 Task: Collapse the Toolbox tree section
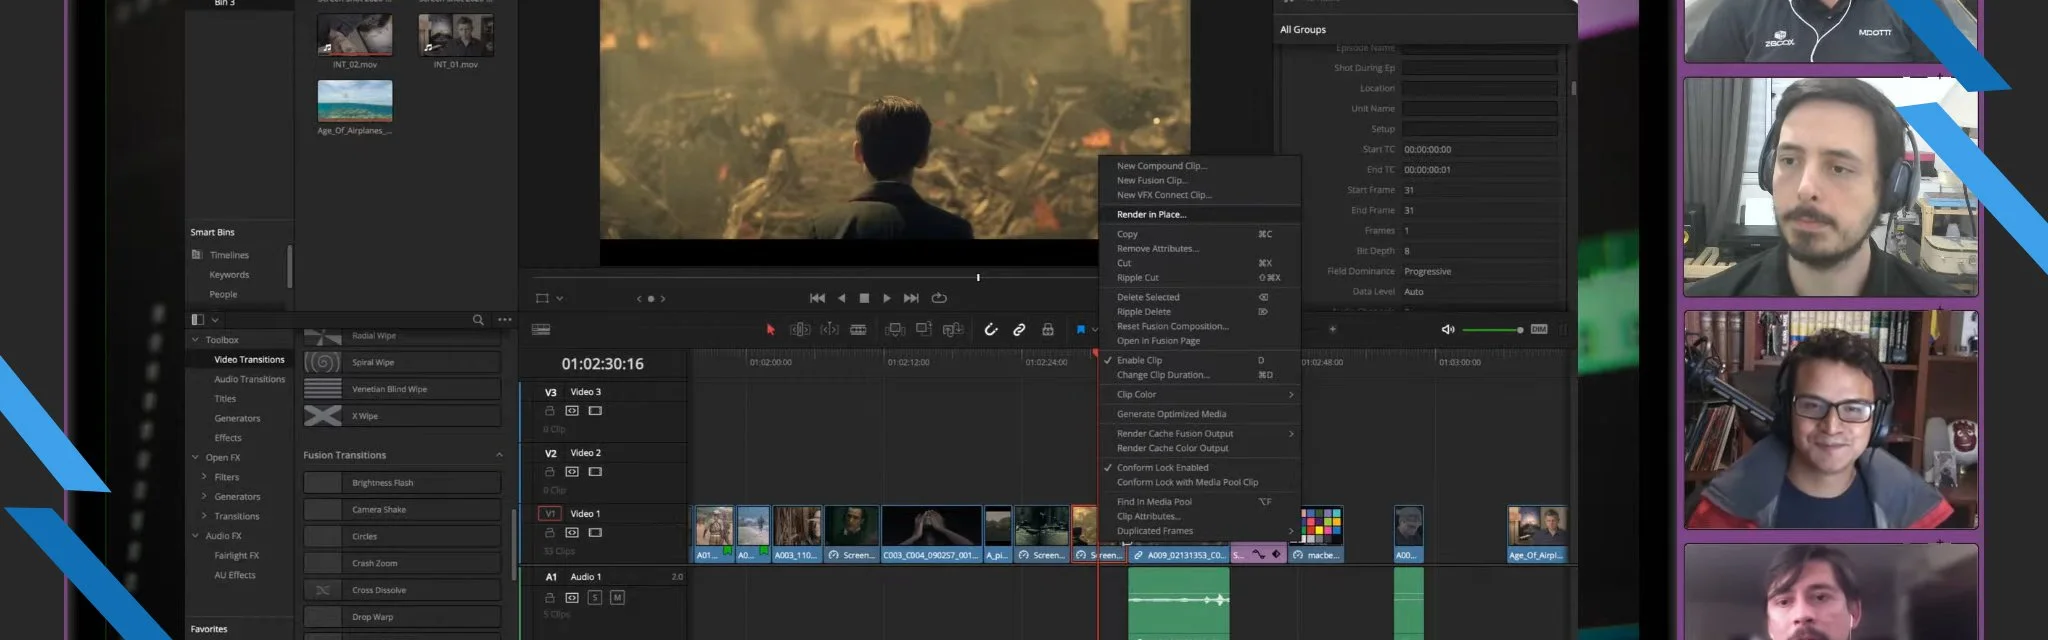coord(195,340)
